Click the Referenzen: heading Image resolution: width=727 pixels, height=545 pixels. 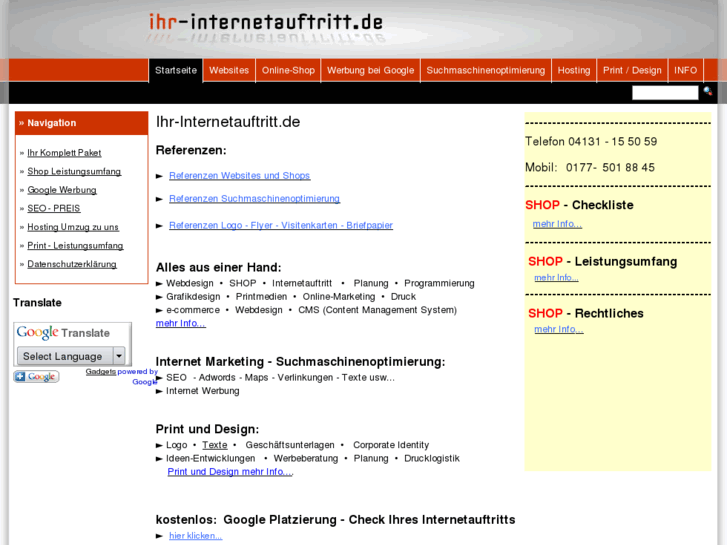click(x=191, y=150)
